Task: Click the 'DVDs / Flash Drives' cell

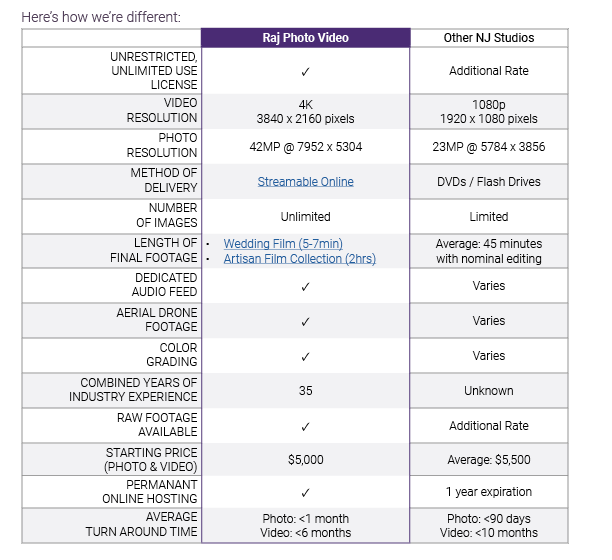Action: coord(489,181)
